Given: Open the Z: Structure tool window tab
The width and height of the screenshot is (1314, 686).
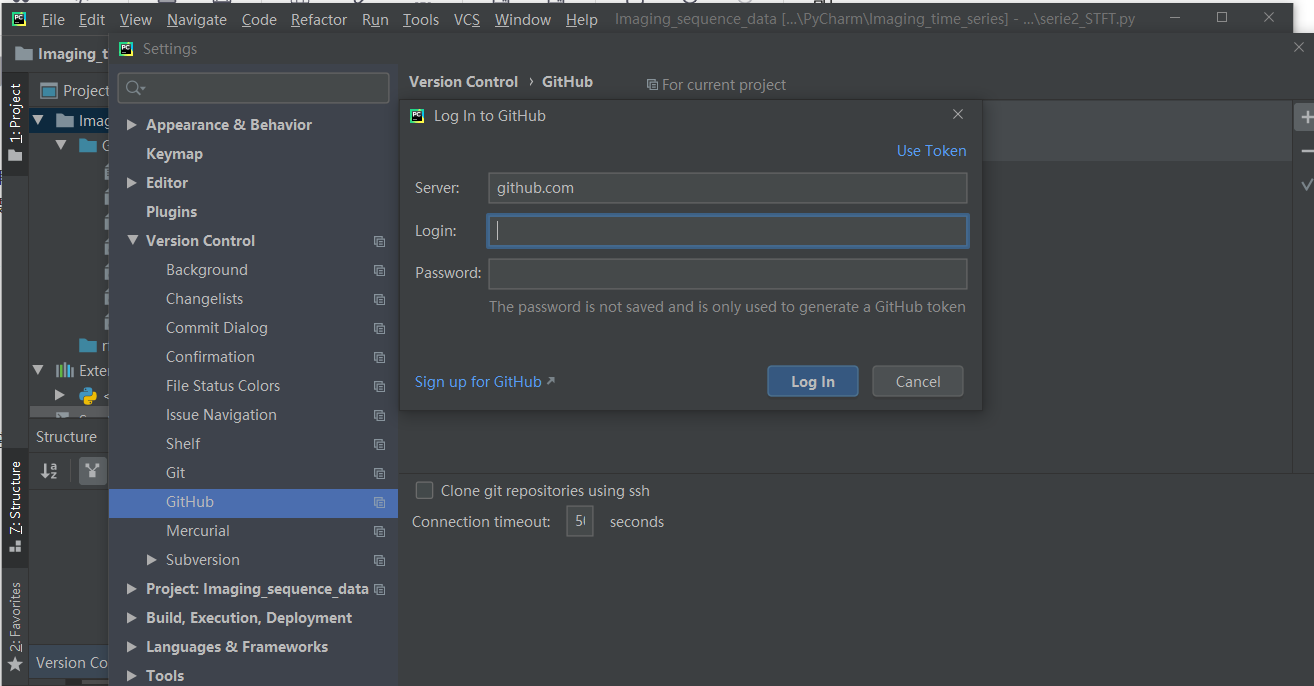Looking at the screenshot, I should coord(15,507).
